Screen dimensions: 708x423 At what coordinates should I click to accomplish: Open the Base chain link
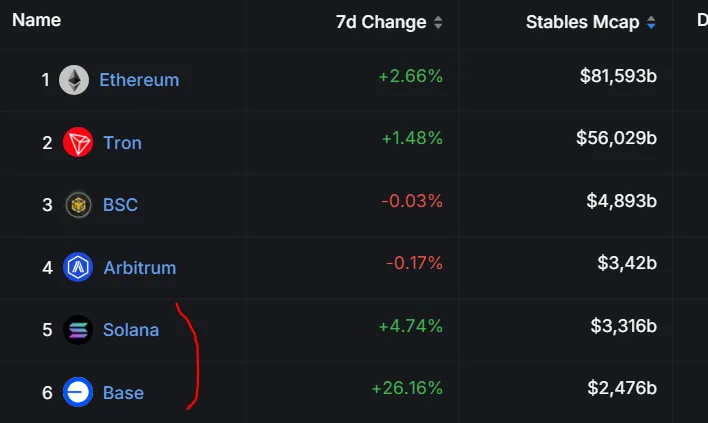coord(123,392)
